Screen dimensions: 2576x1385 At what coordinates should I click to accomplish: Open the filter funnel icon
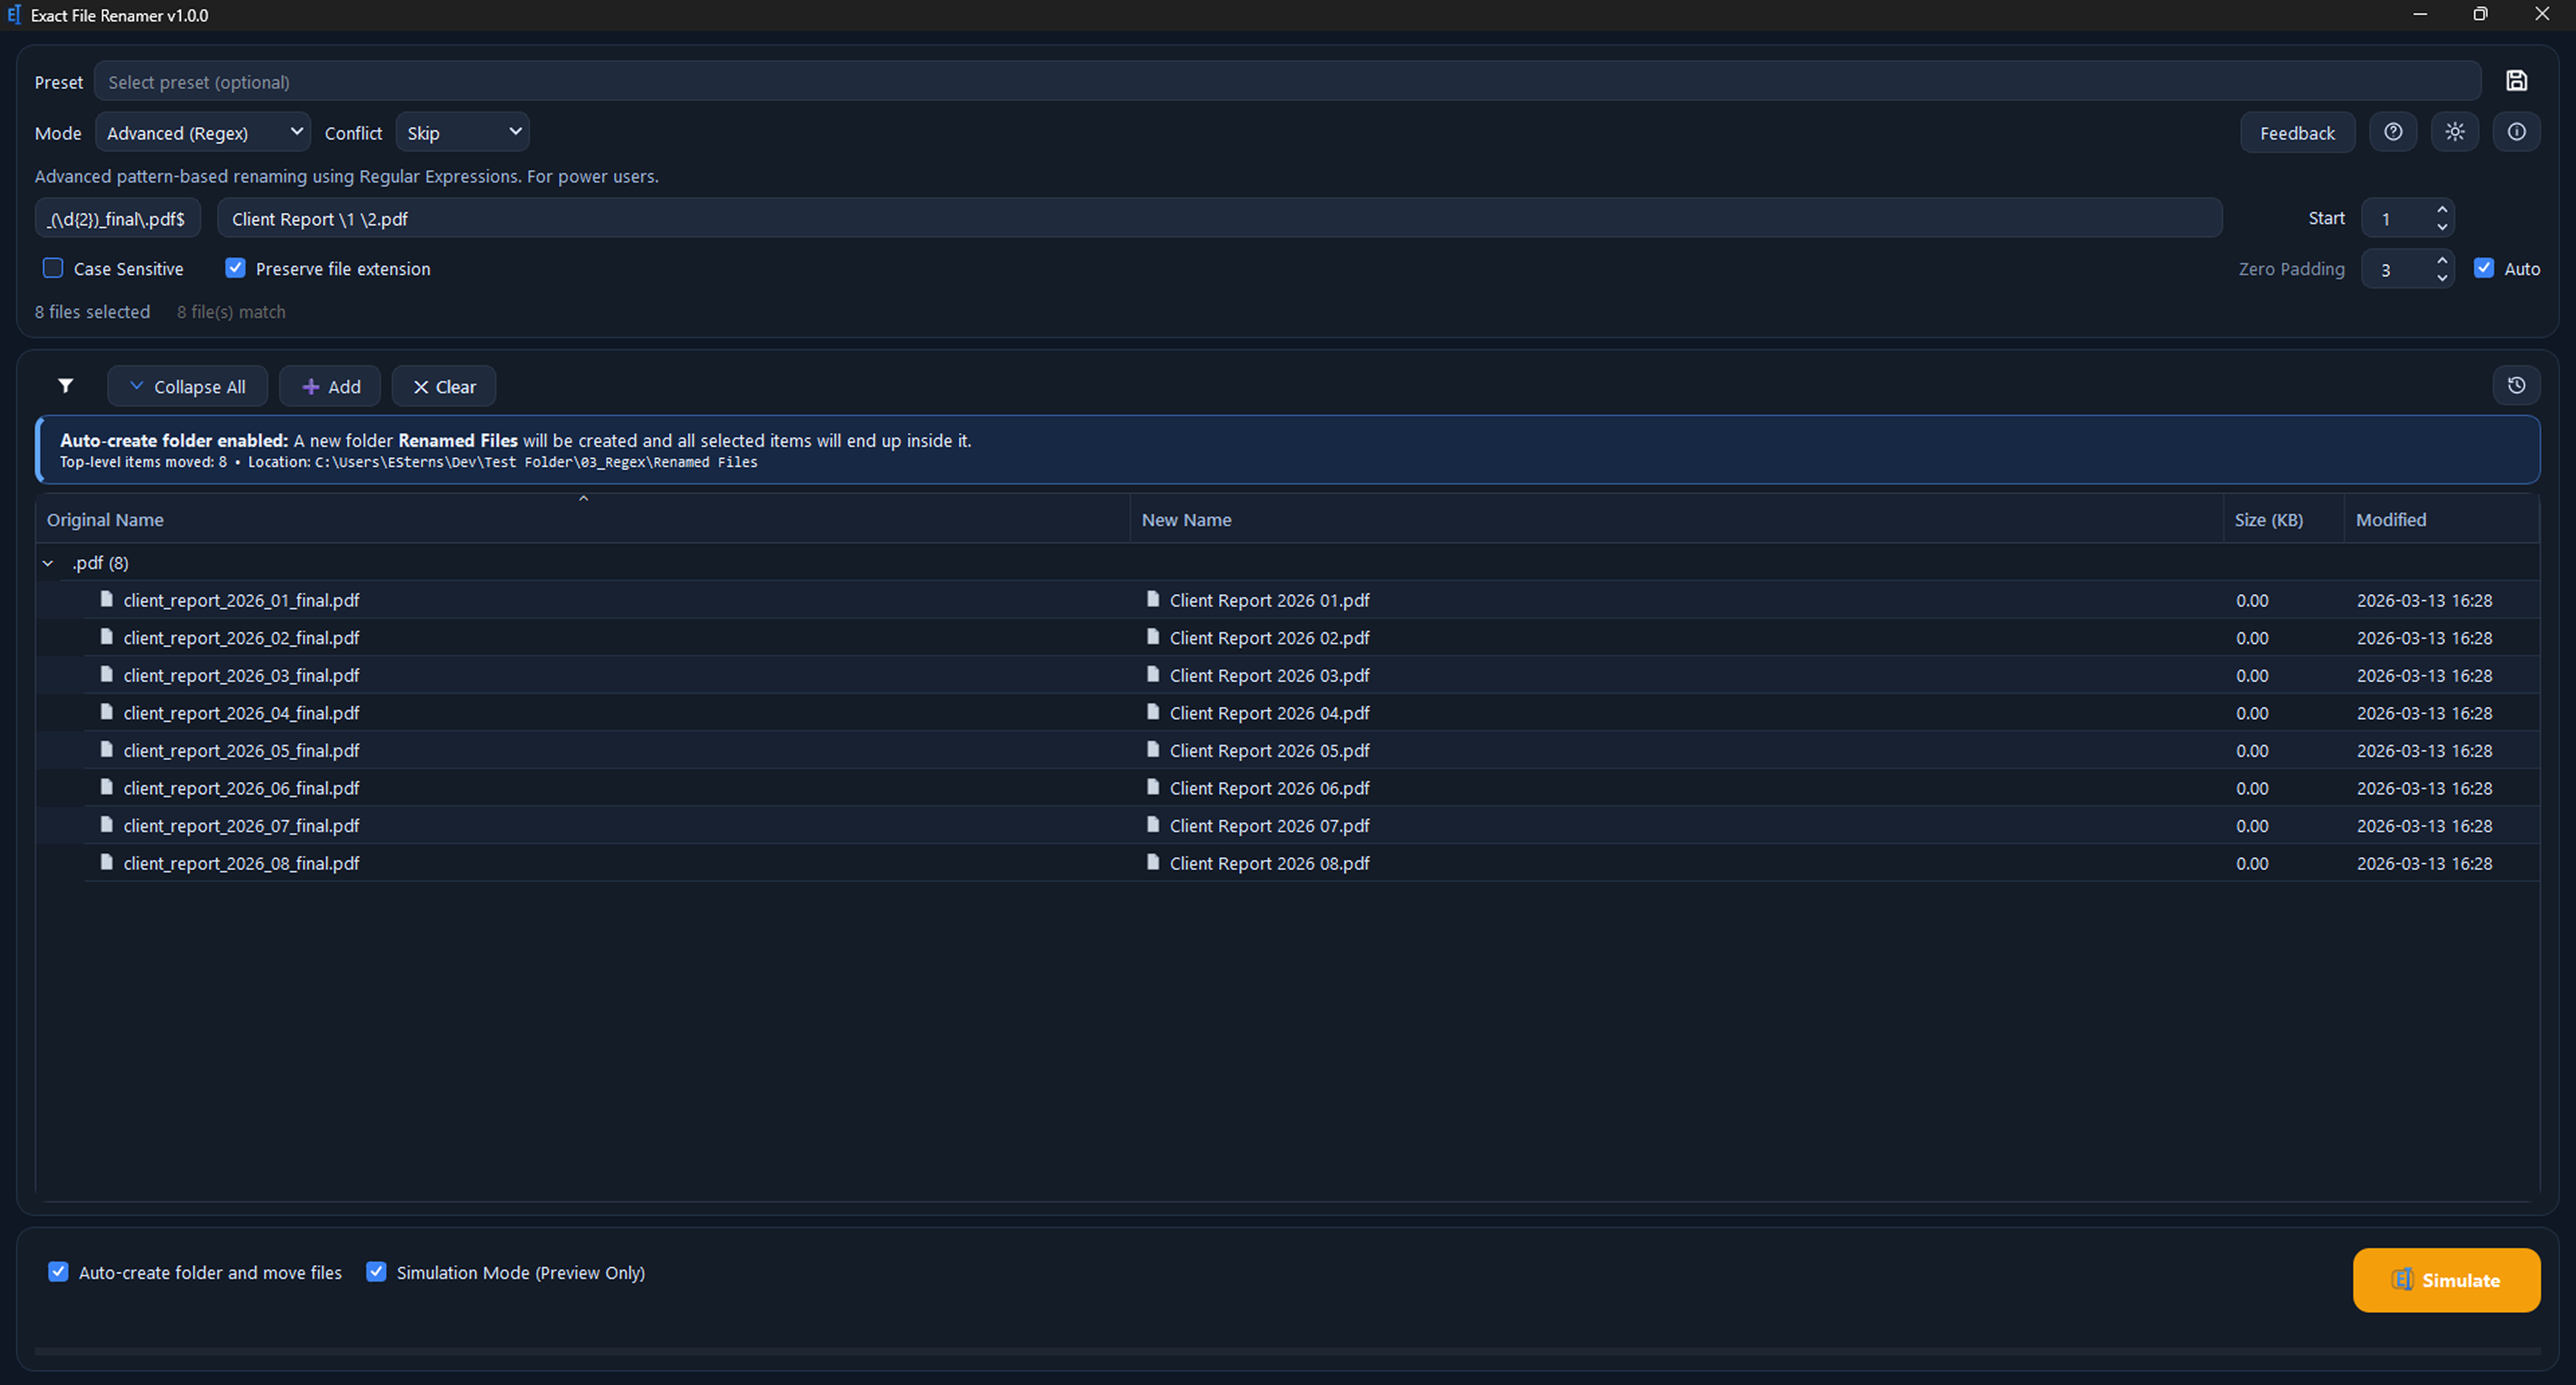tap(65, 386)
